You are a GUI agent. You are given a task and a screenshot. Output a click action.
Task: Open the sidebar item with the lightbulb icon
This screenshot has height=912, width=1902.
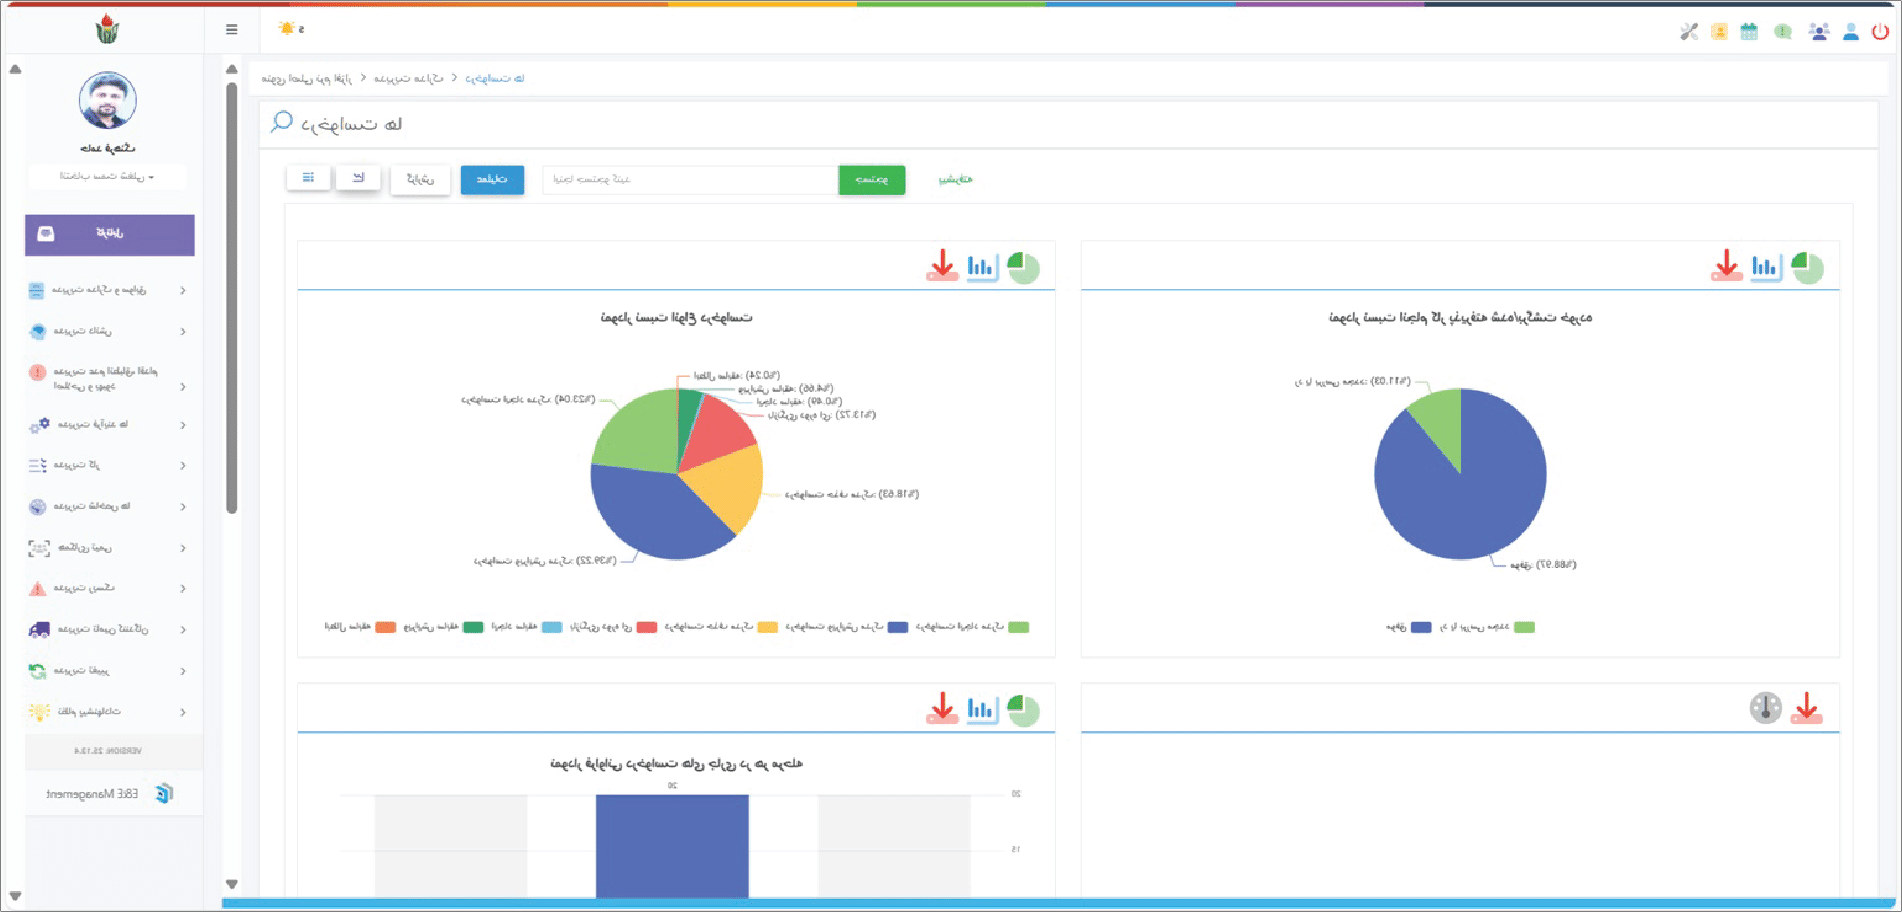coord(106,712)
